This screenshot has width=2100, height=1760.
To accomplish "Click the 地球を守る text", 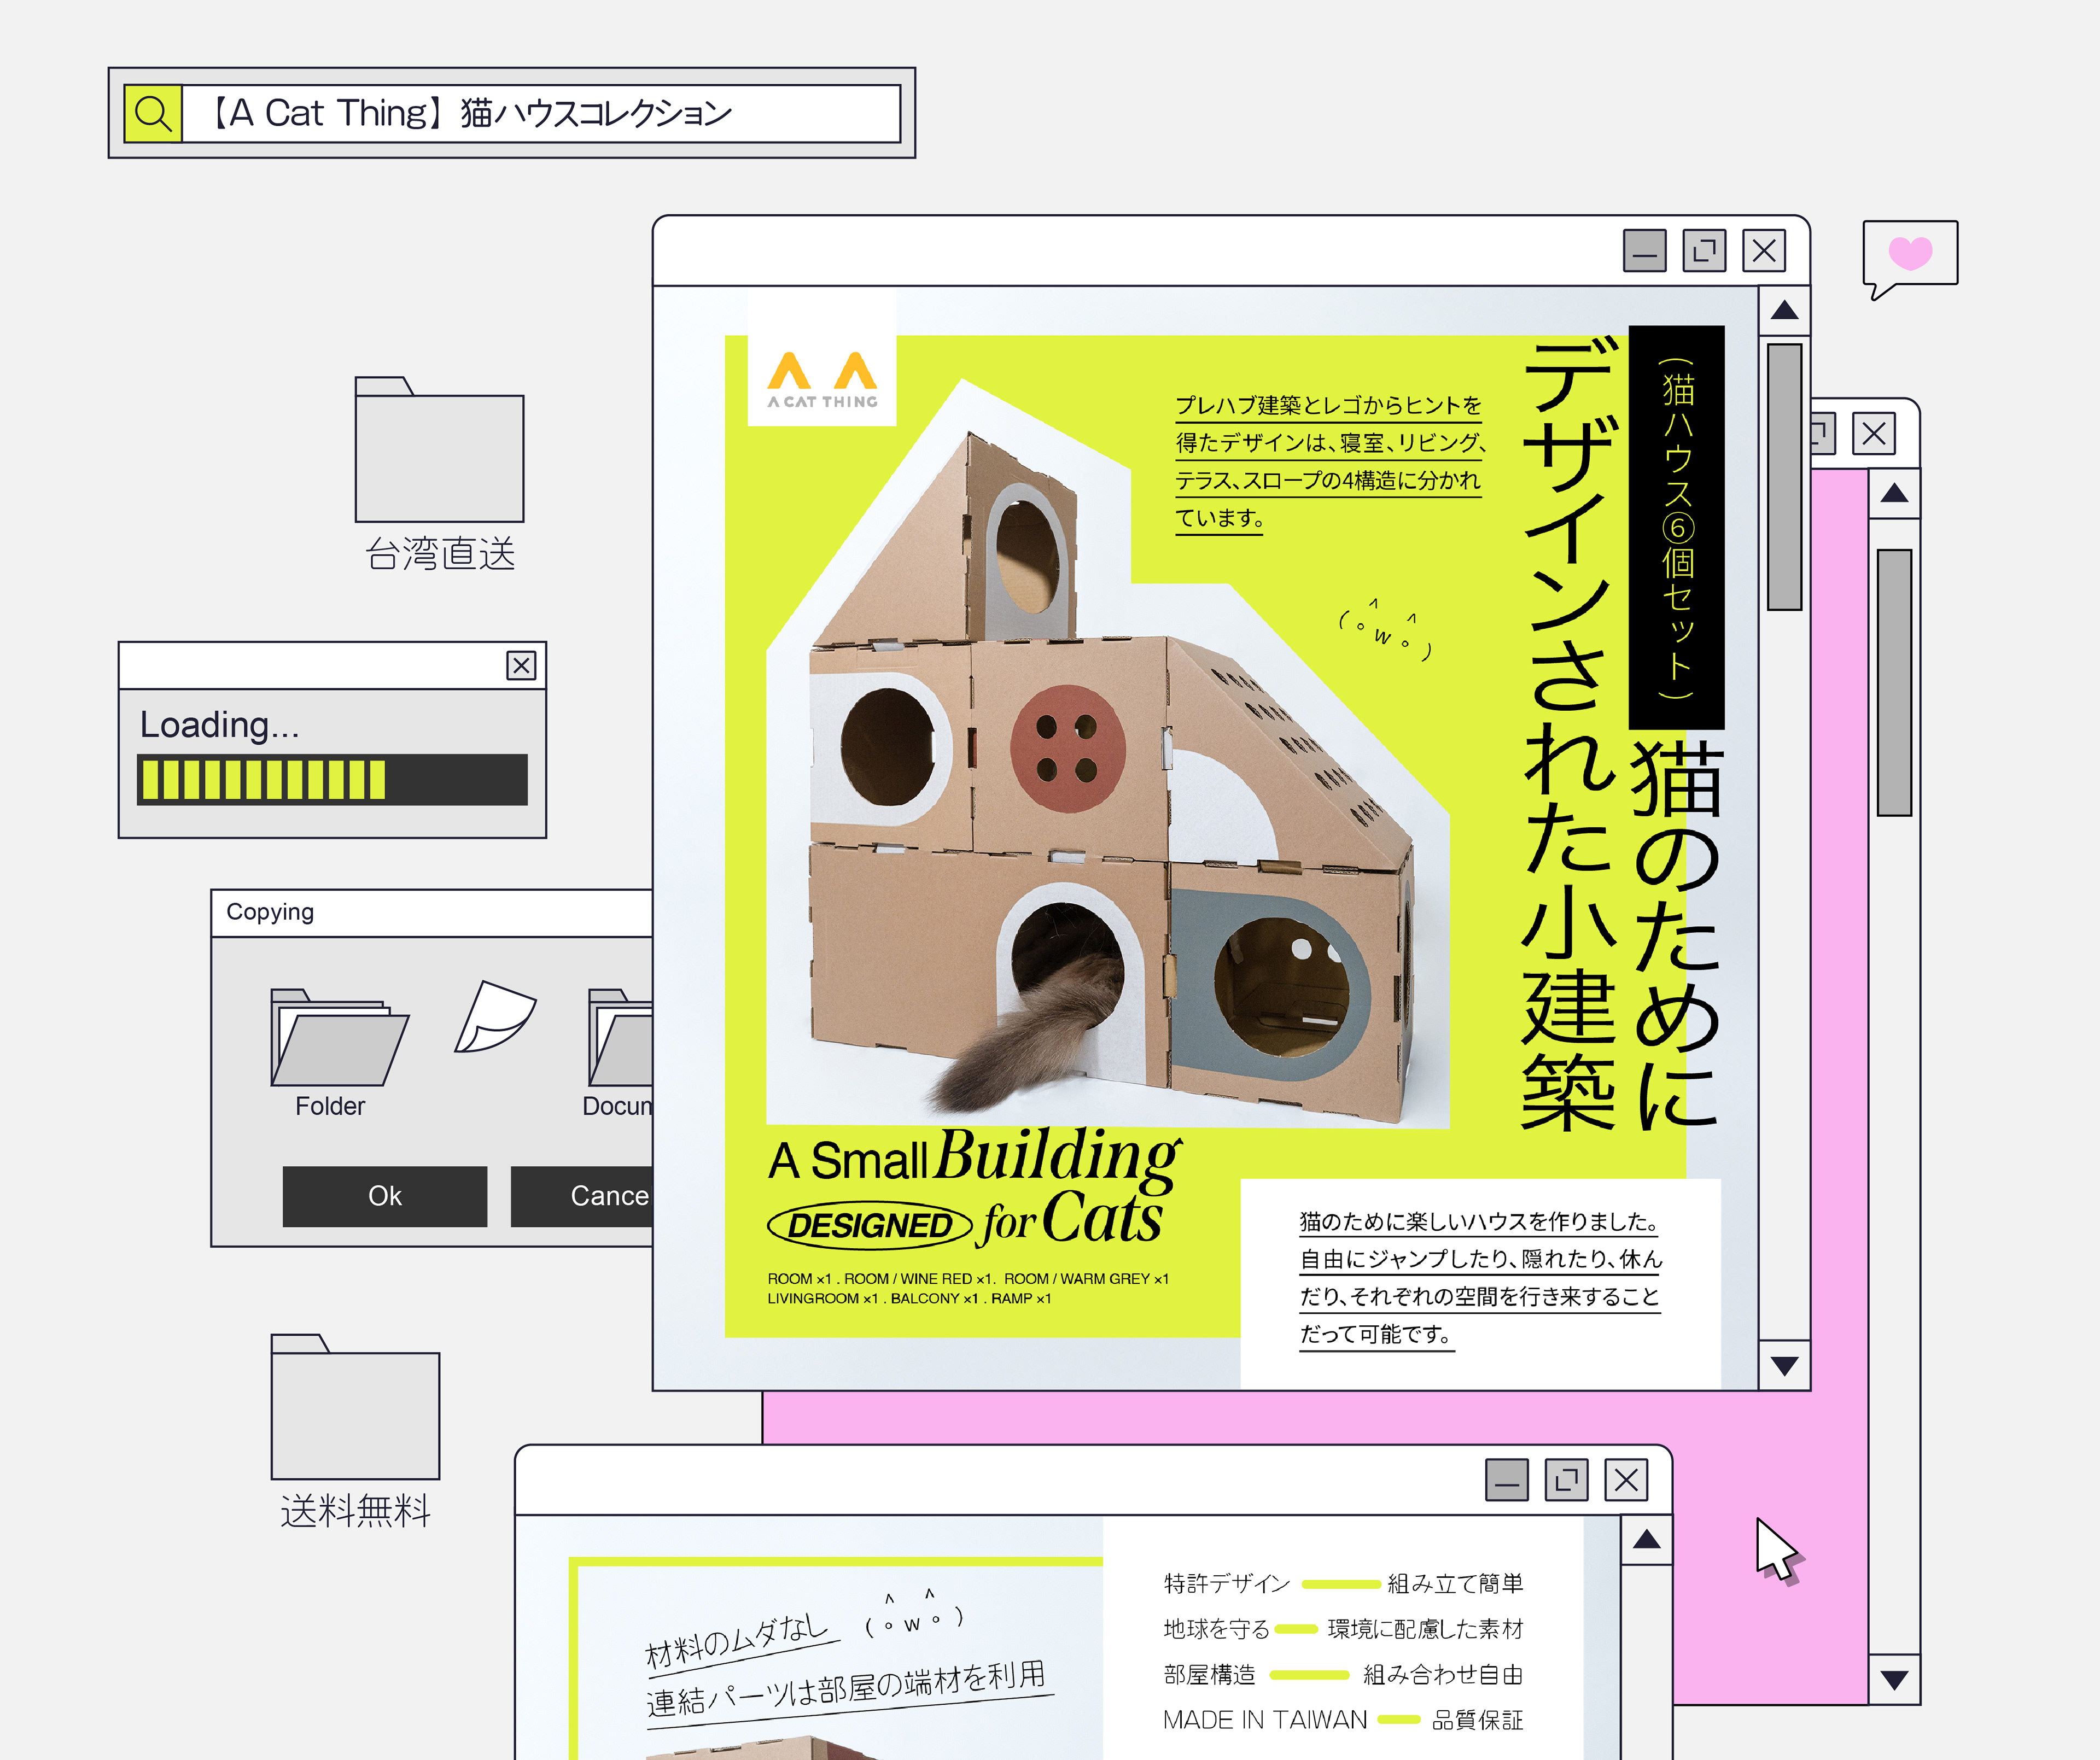I will (1216, 1629).
